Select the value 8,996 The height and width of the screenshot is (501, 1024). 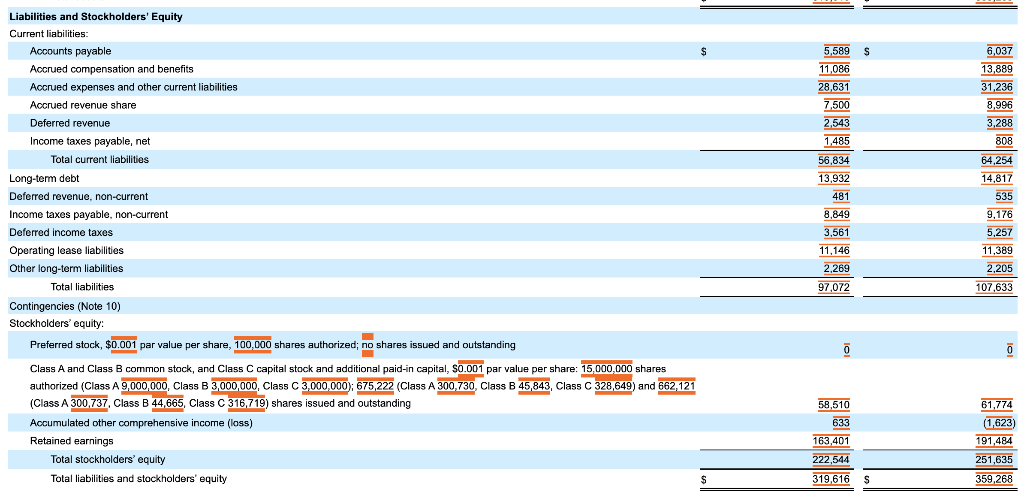[x=1000, y=105]
